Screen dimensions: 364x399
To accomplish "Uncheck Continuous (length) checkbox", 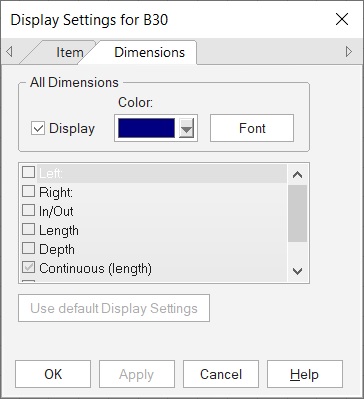I will click(28, 268).
